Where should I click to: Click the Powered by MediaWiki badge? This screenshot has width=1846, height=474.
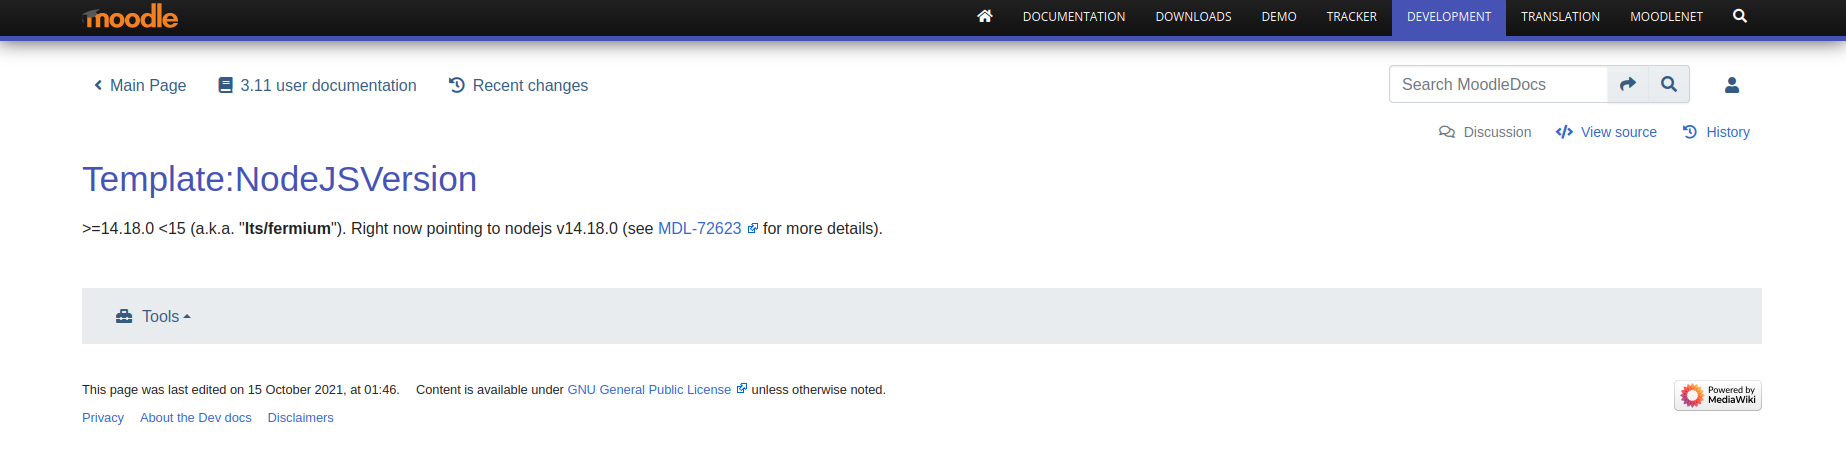click(x=1718, y=396)
